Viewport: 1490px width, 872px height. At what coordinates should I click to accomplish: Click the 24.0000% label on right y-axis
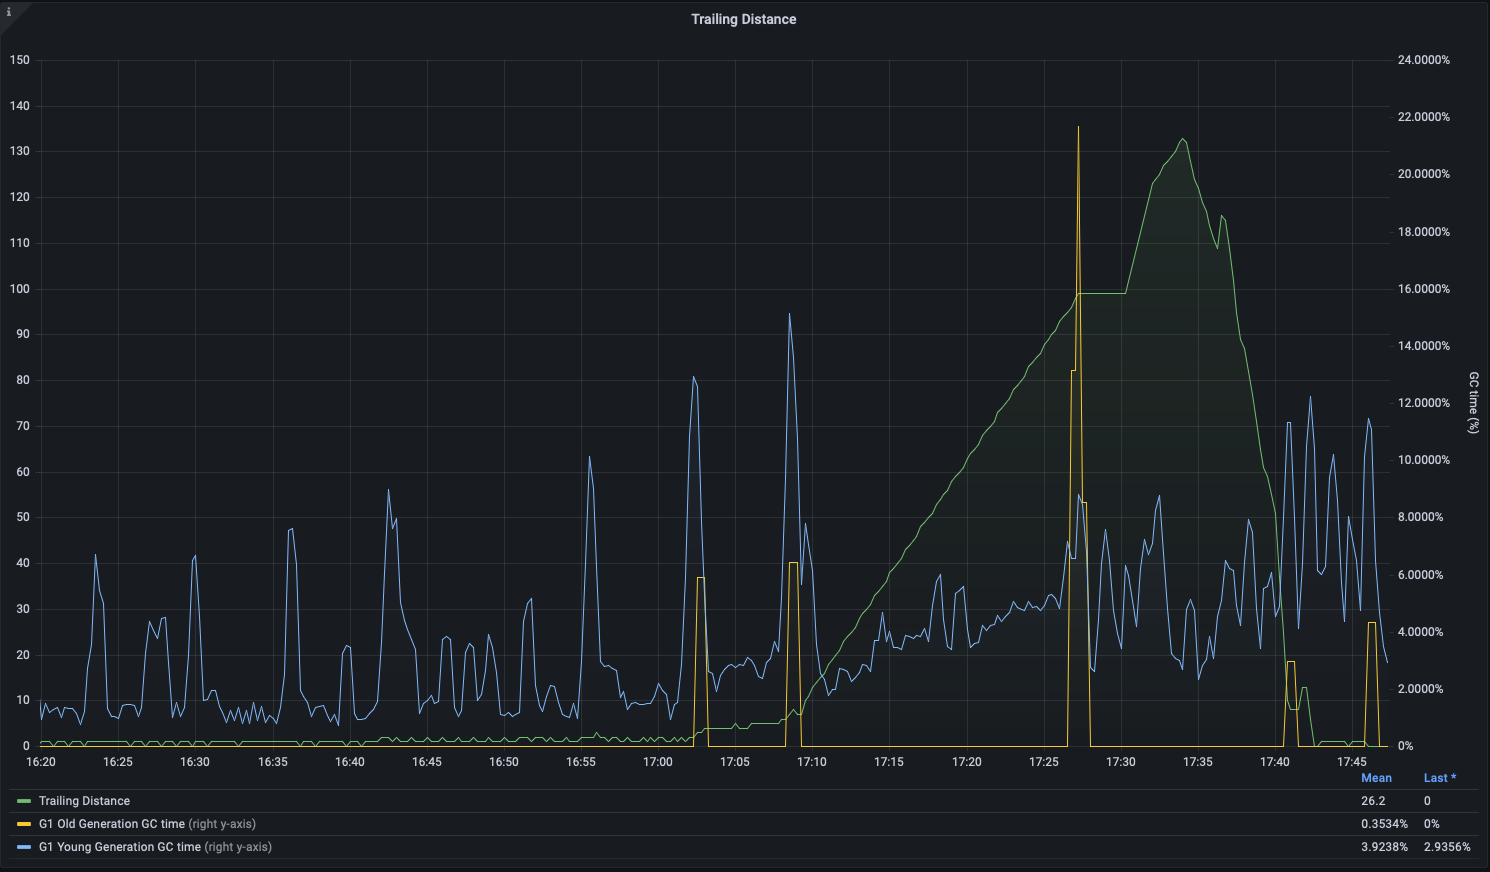click(x=1424, y=60)
